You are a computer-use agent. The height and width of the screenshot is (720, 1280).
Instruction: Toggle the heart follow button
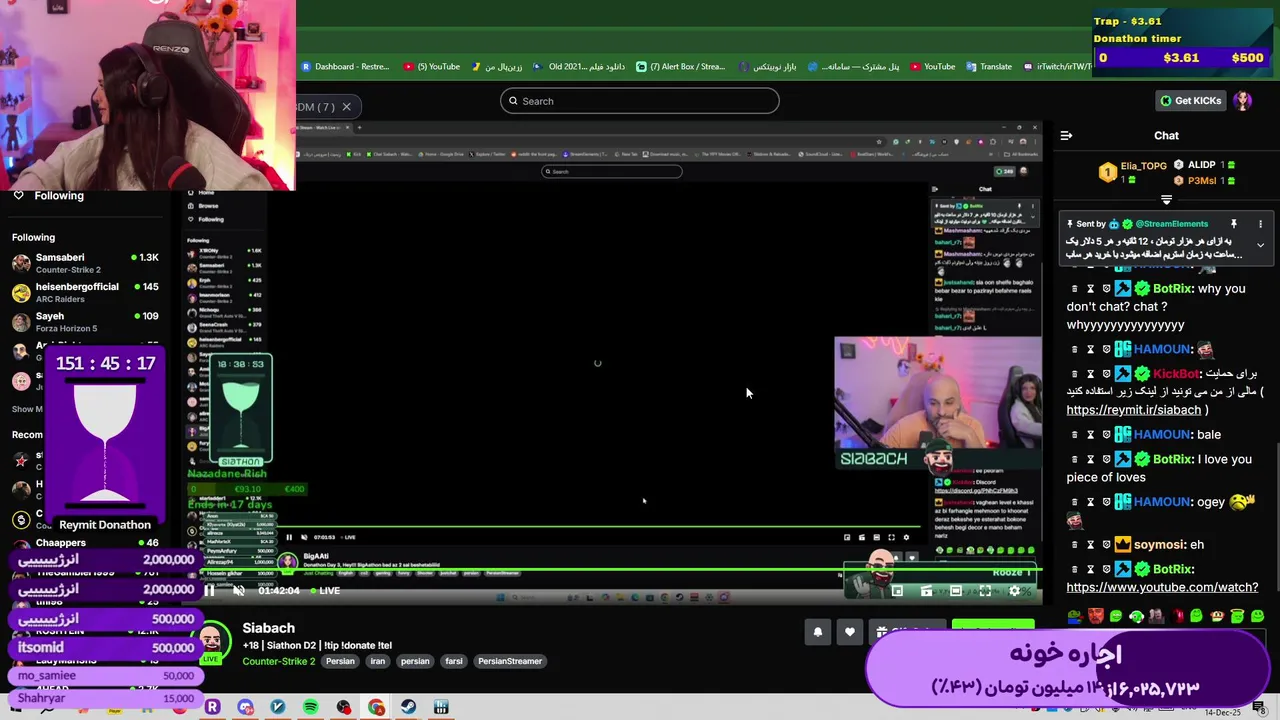850,632
